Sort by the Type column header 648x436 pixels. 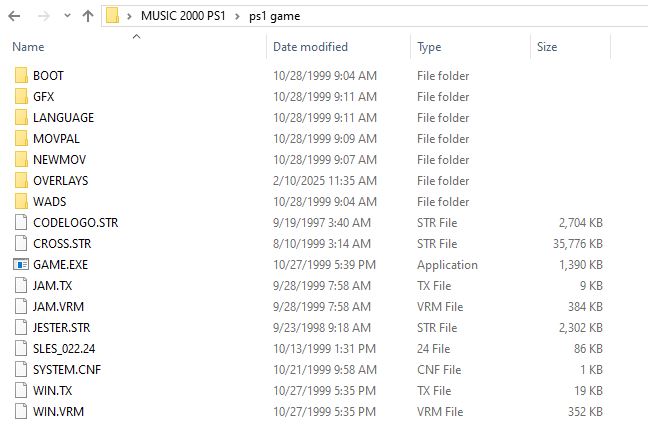(x=429, y=47)
